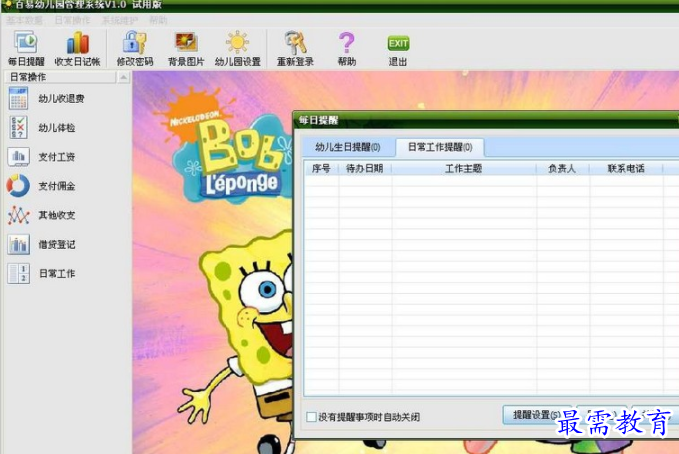Viewport: 679px width, 454px height.
Task: Click the 序号 column header
Action: 321,168
